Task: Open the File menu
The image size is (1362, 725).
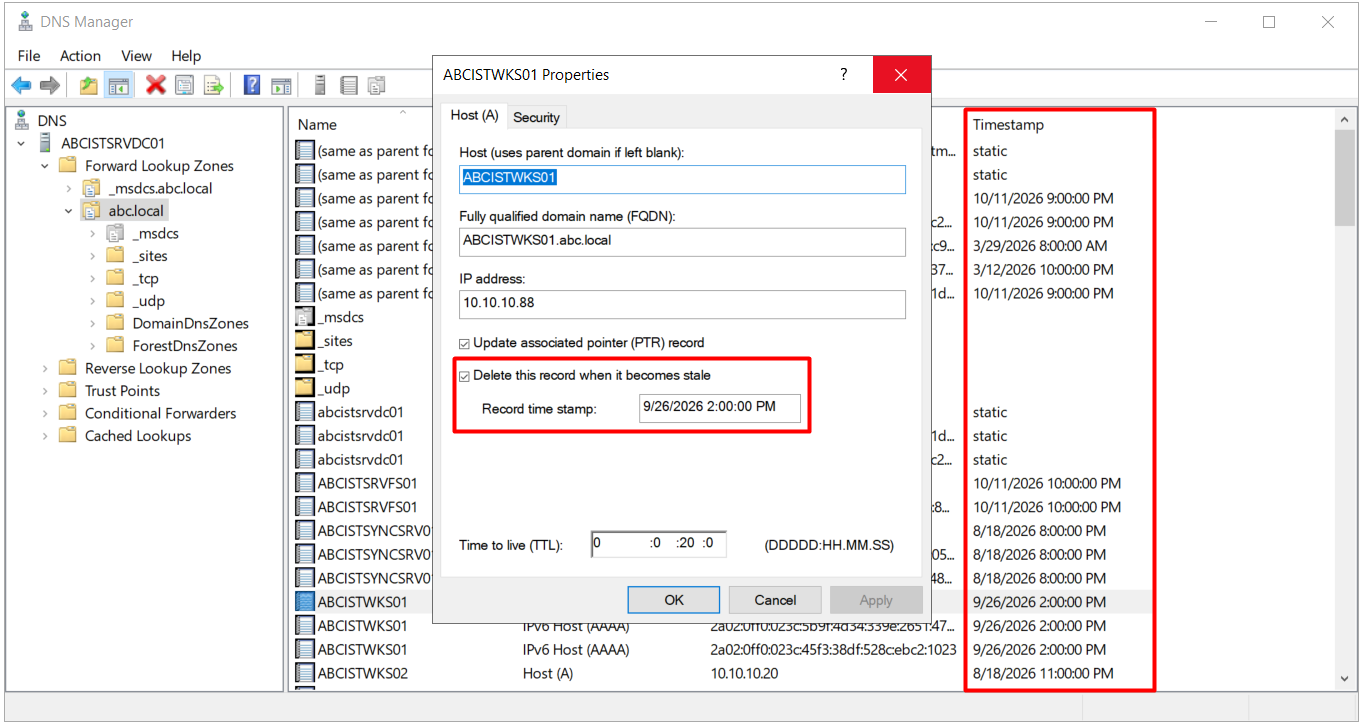Action: [x=29, y=56]
